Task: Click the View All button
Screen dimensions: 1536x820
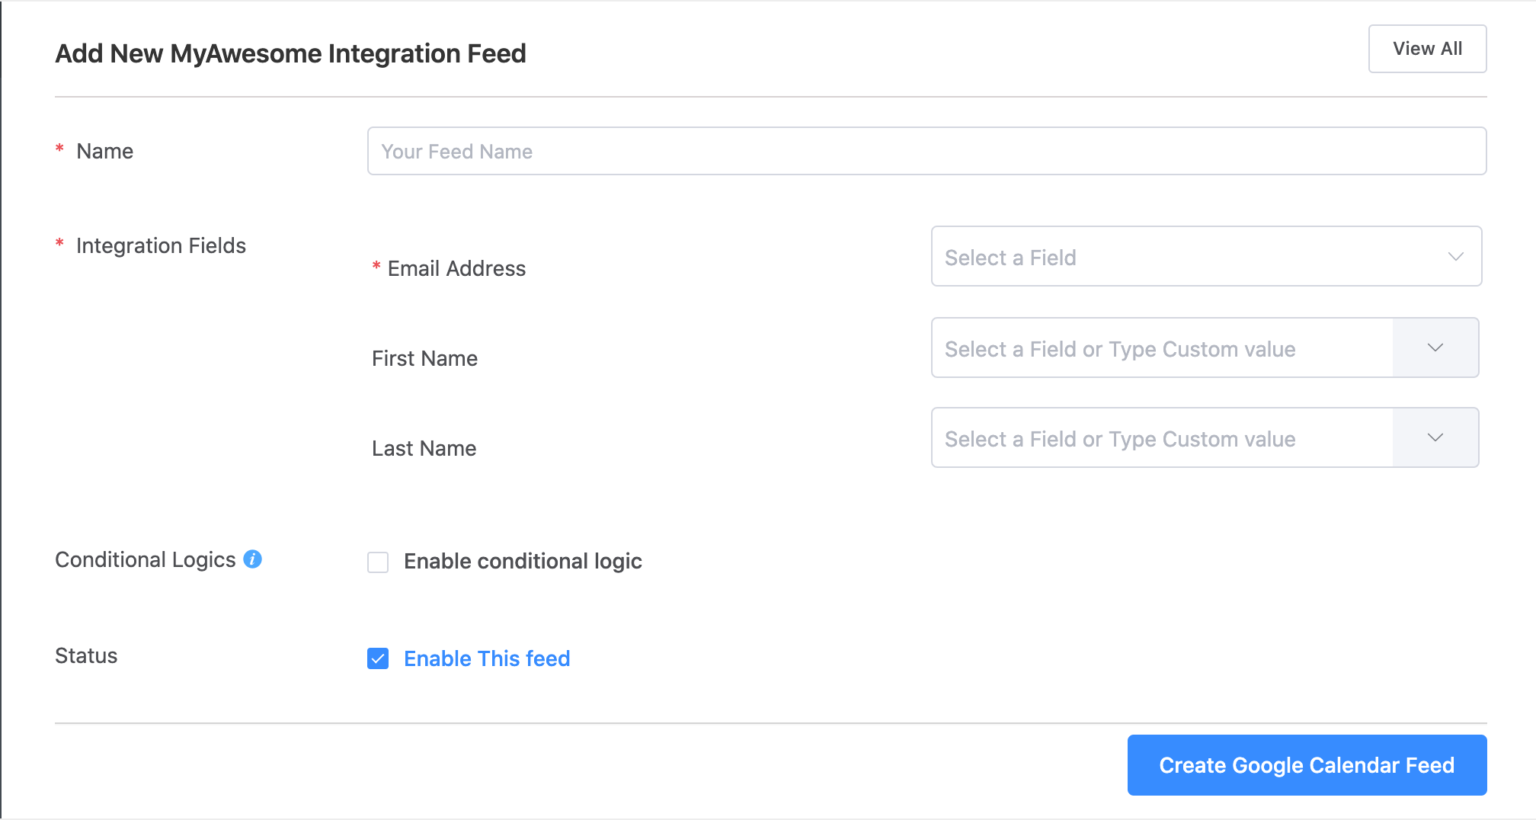Action: pos(1427,48)
